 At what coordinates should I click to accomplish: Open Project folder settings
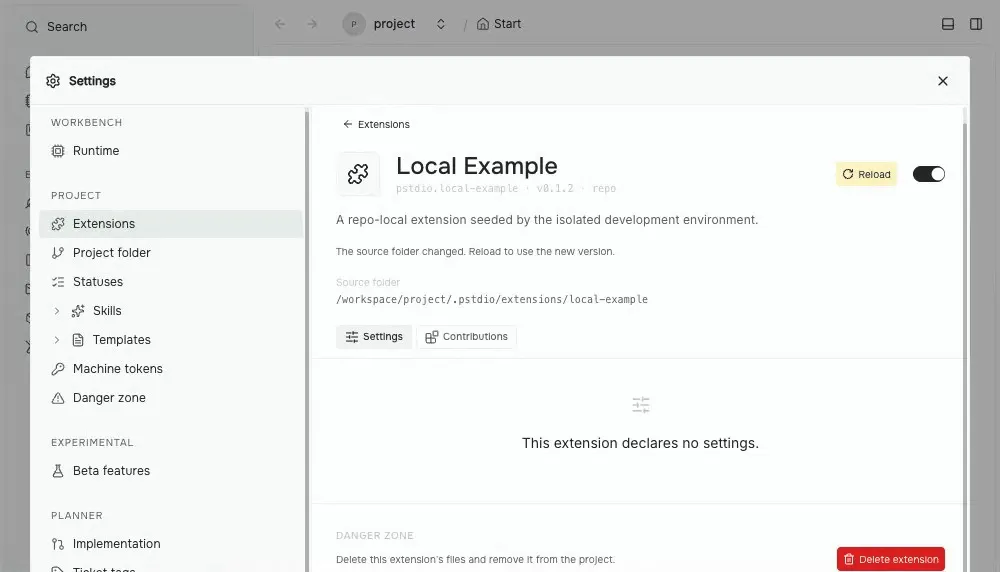tap(170, 253)
